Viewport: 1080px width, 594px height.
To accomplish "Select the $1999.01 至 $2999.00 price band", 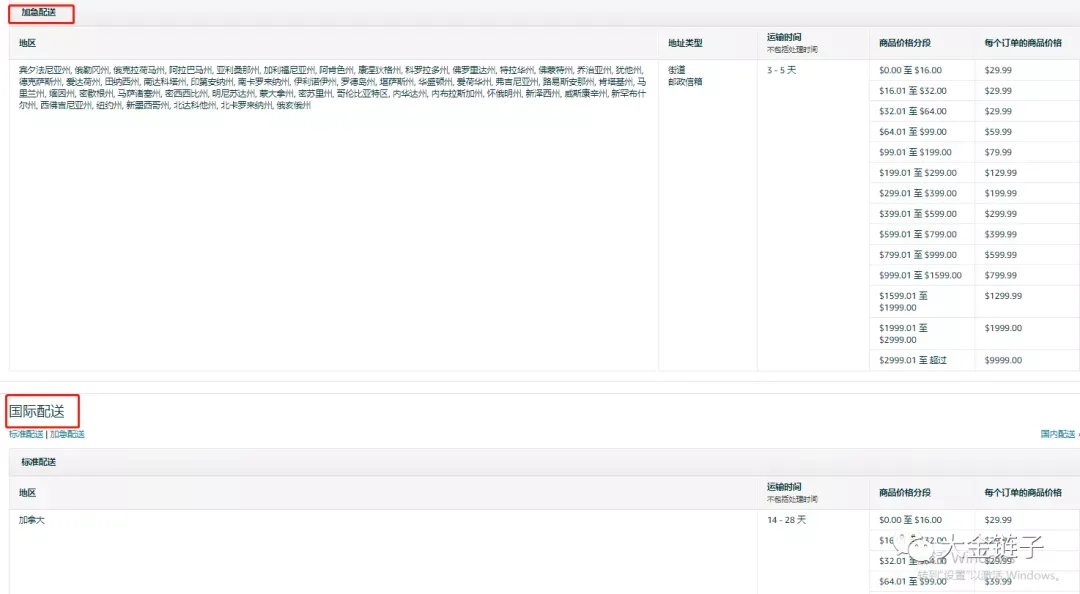I will pyautogui.click(x=904, y=334).
